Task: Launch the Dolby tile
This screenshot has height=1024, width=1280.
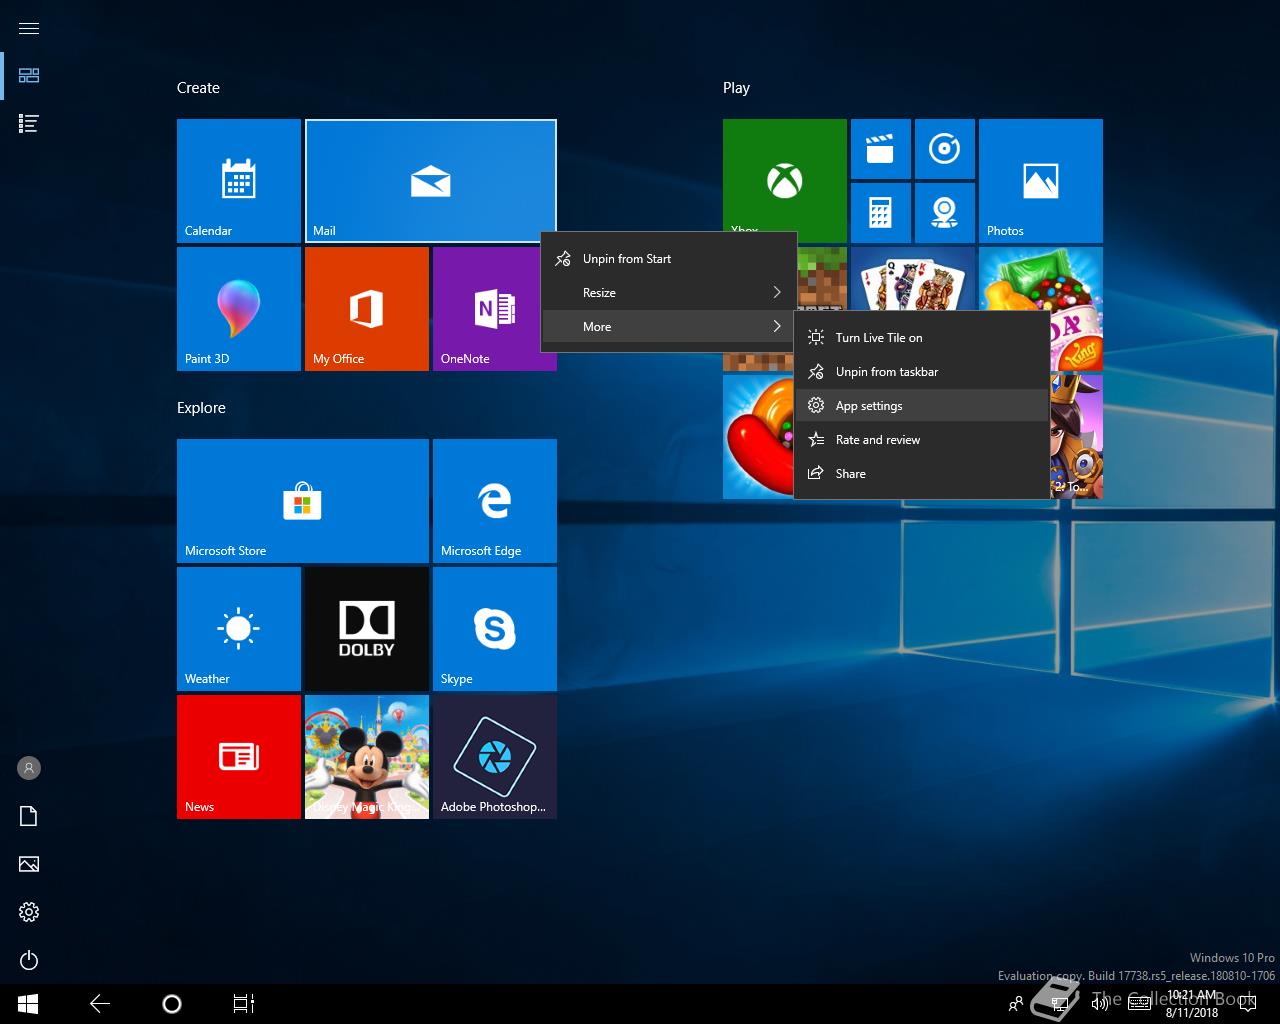Action: click(x=367, y=629)
